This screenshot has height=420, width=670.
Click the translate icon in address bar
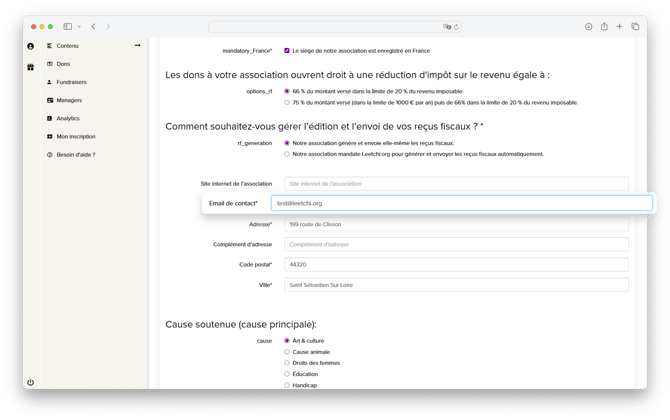click(x=447, y=26)
